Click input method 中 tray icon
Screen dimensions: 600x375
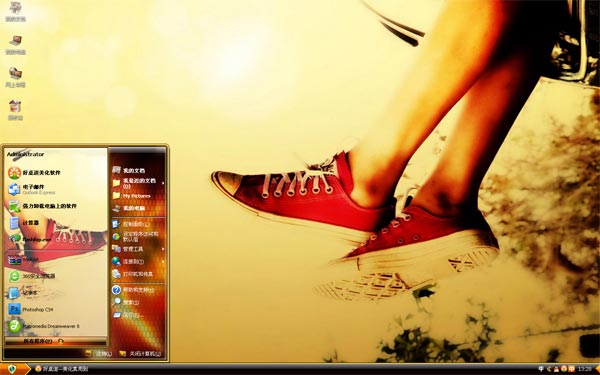[x=541, y=369]
